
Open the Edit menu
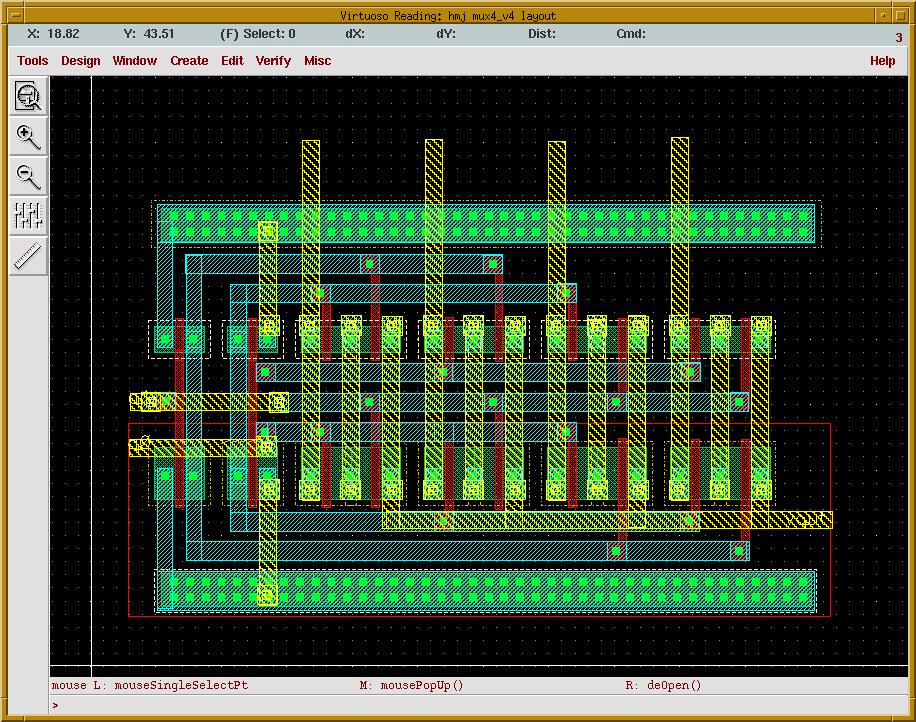(x=232, y=61)
